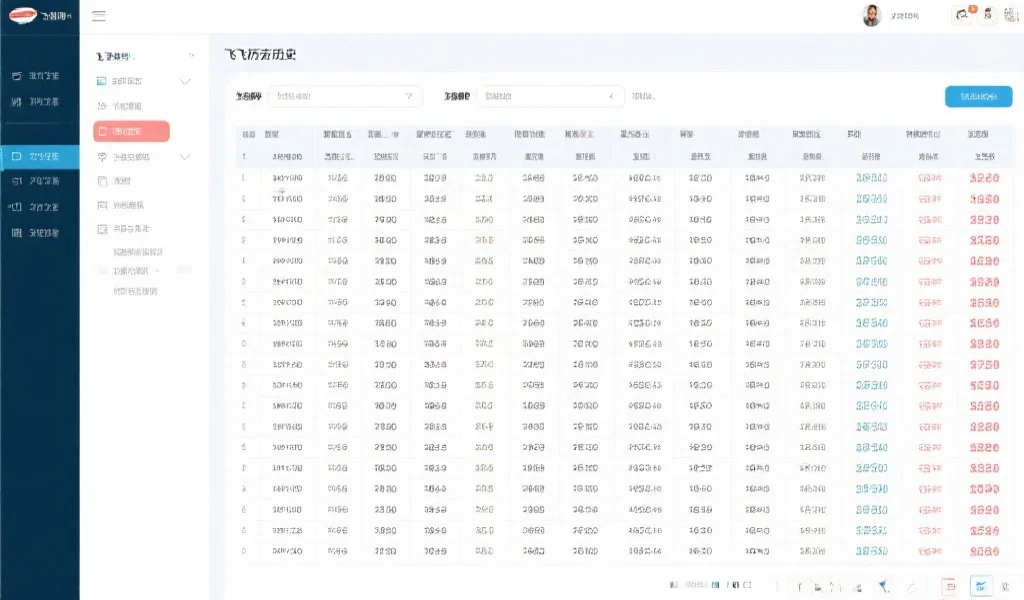The width and height of the screenshot is (1024, 600).
Task: Open notifications icon with orange badge
Action: click(x=963, y=14)
